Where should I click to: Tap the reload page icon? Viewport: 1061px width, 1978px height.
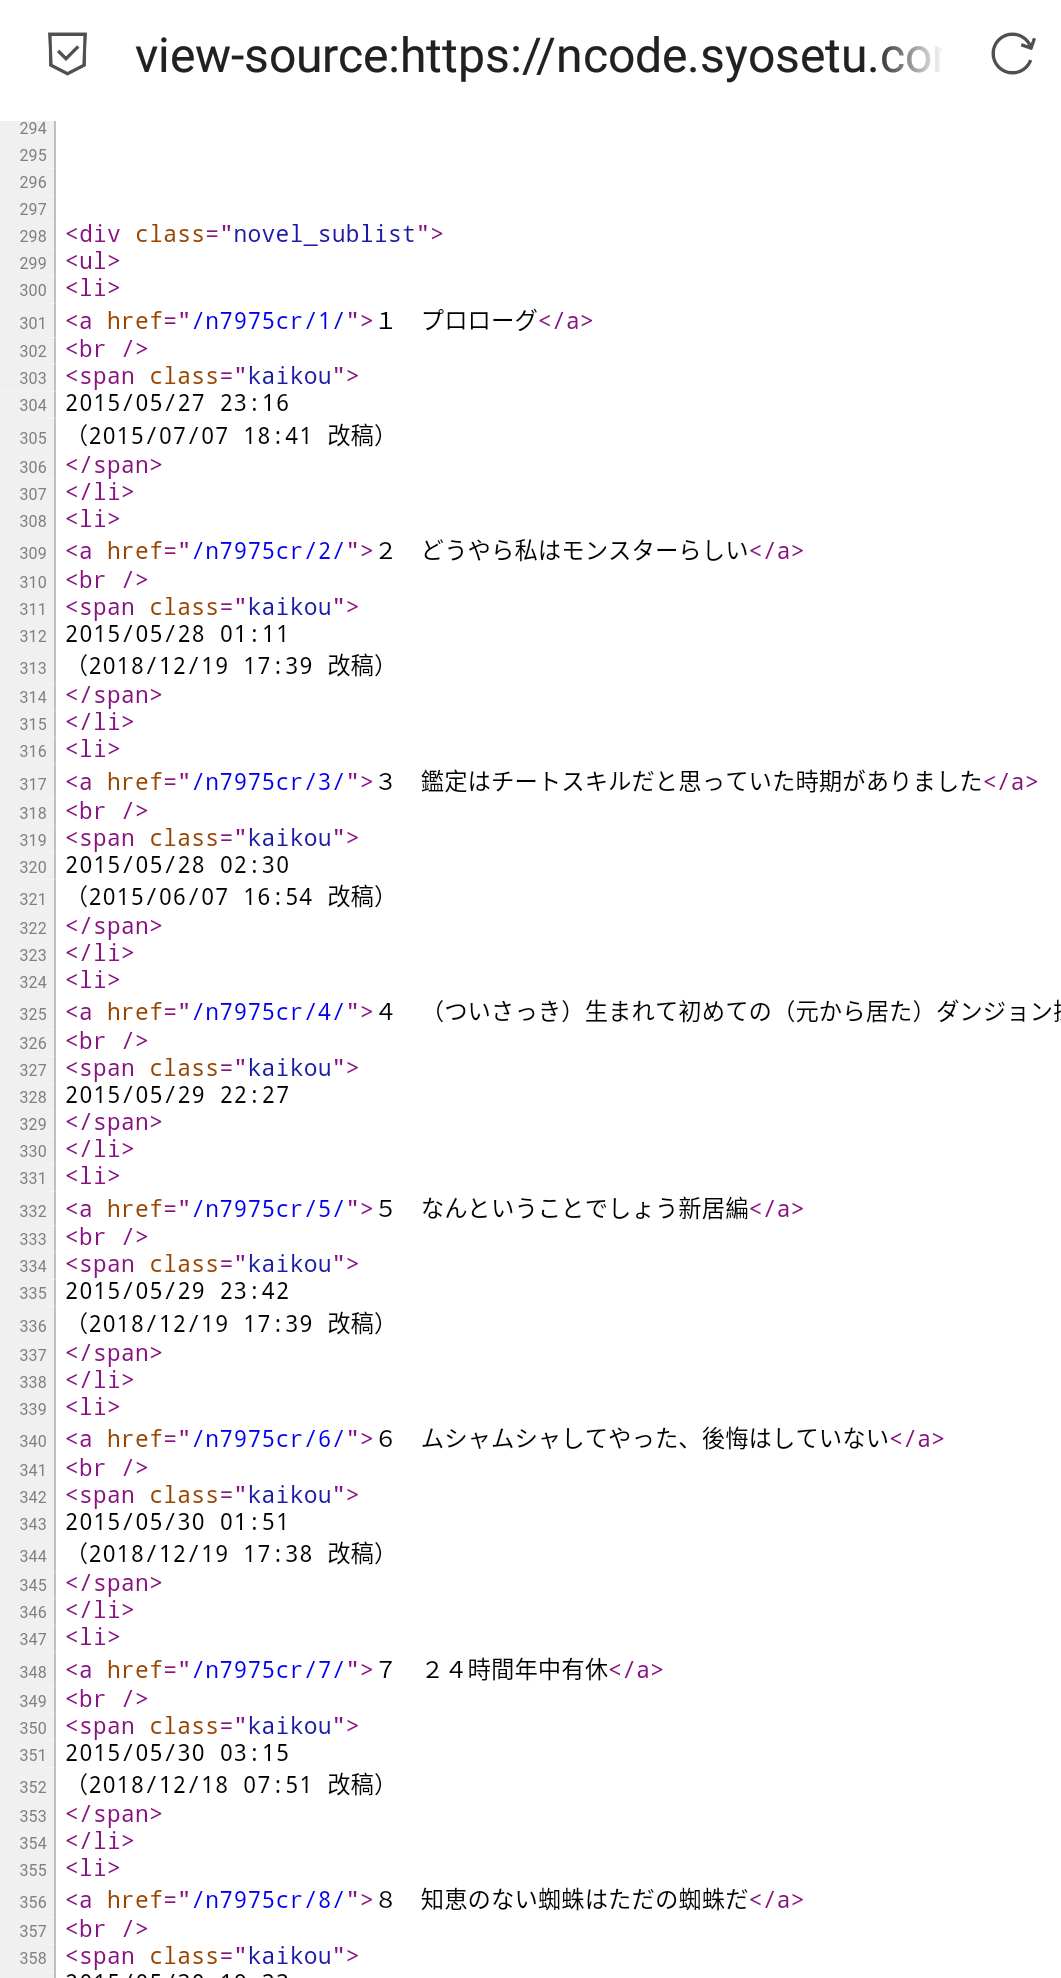pyautogui.click(x=1012, y=54)
